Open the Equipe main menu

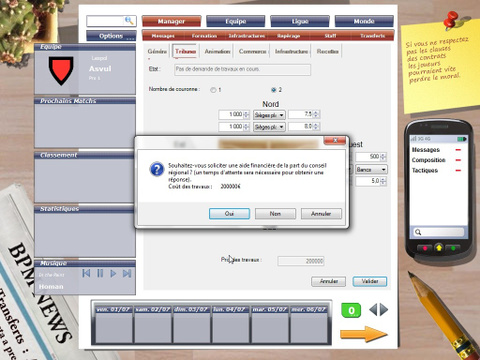click(236, 21)
